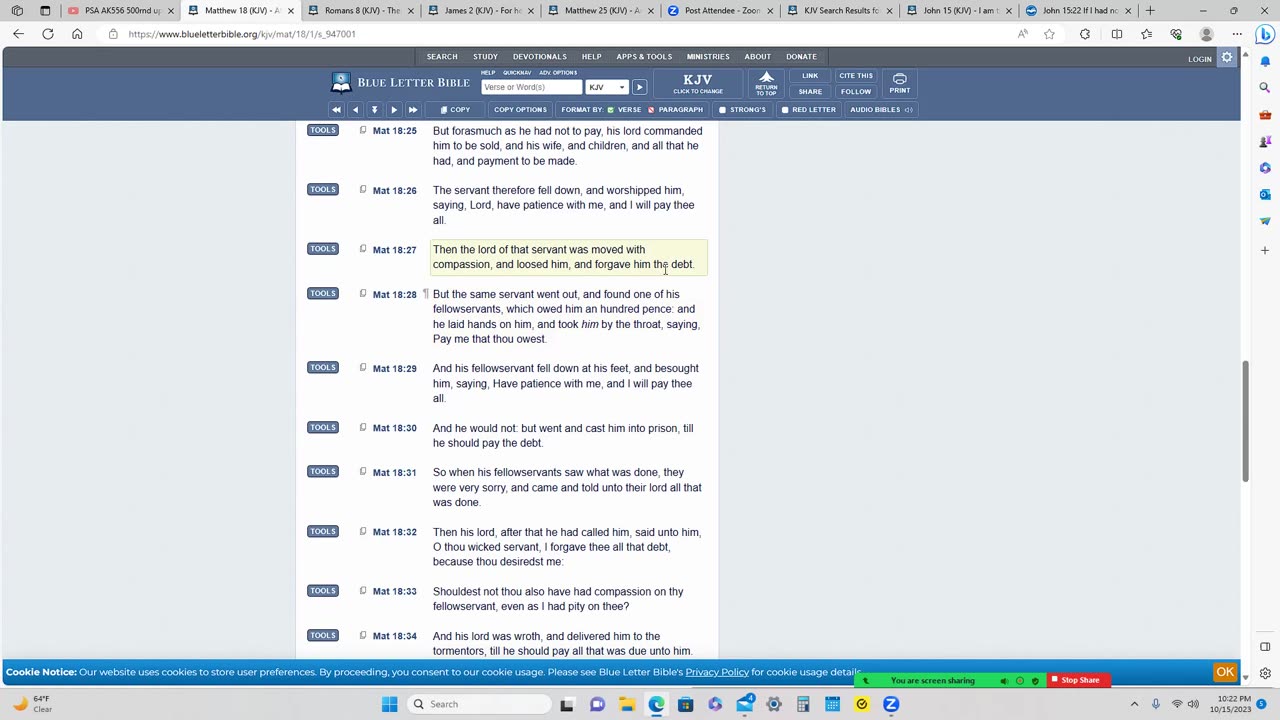Screen dimensions: 1280x720
Task: Open Tools dropdown for Mat 18:25
Action: (x=322, y=130)
